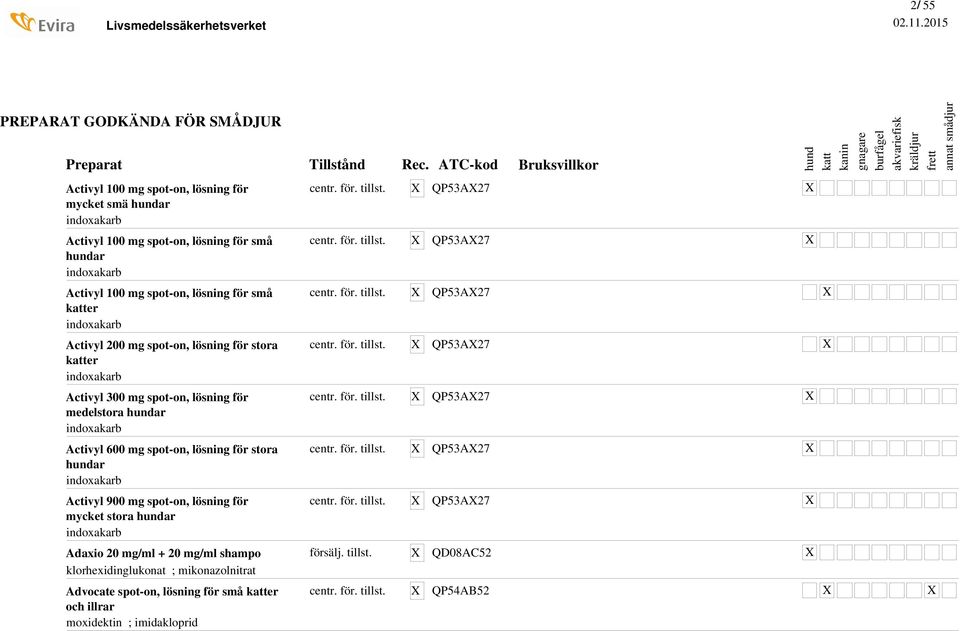
Task: Click ATC code QD08AC52
Action: click(x=461, y=553)
